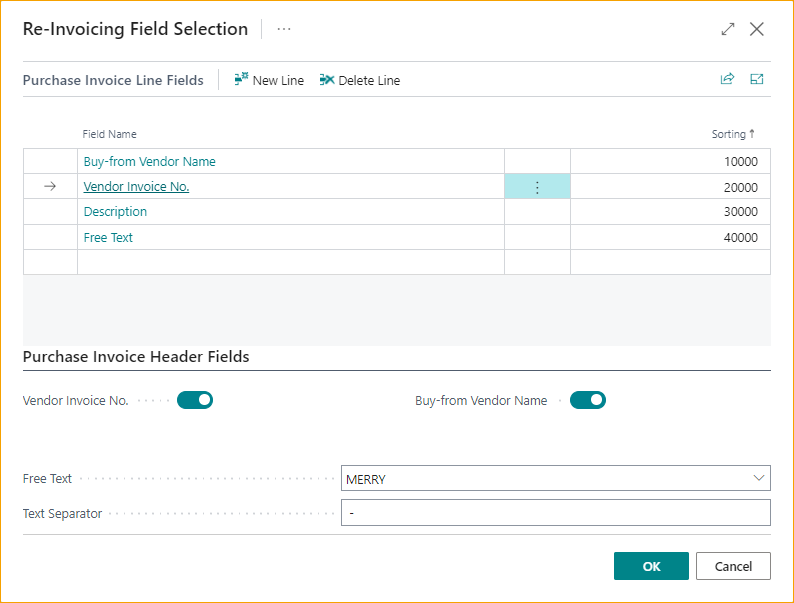Select the Buy-from Vendor Name row
Screen dimensions: 794x603
pos(150,162)
